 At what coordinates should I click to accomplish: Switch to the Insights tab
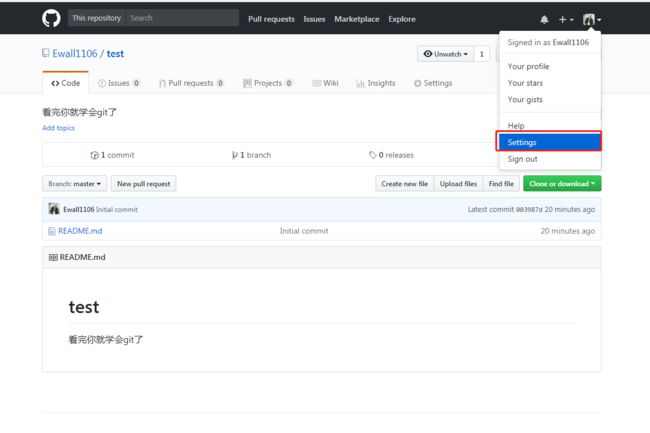click(376, 83)
